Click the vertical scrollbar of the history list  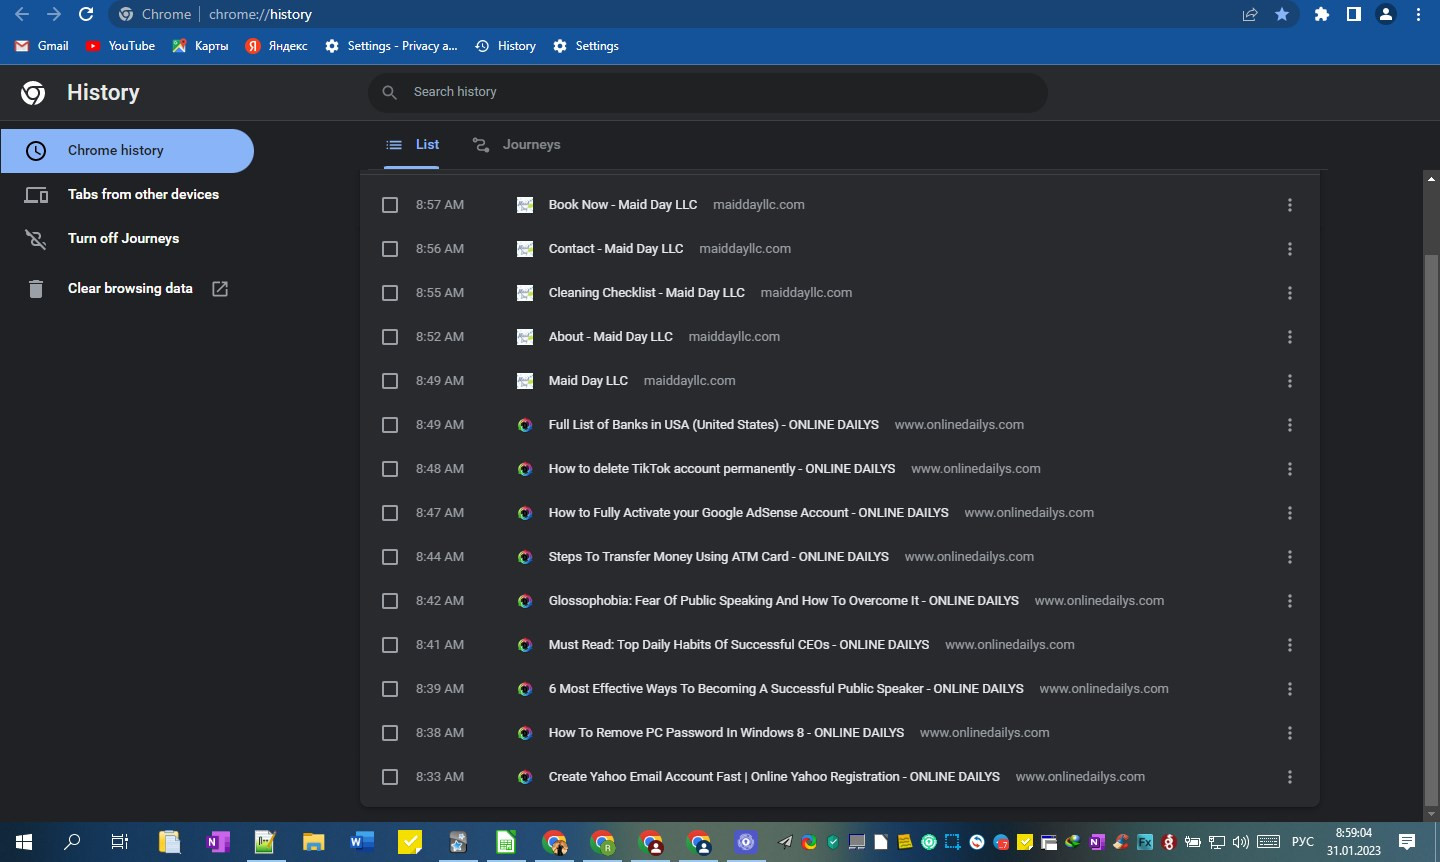1431,530
